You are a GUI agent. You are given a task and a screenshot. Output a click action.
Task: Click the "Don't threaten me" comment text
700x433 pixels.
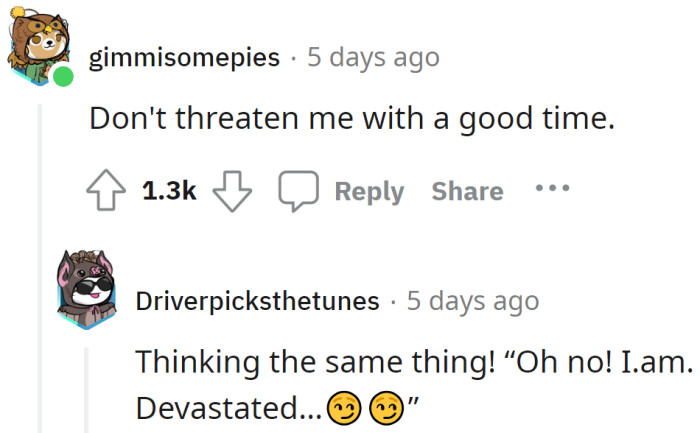(x=349, y=119)
